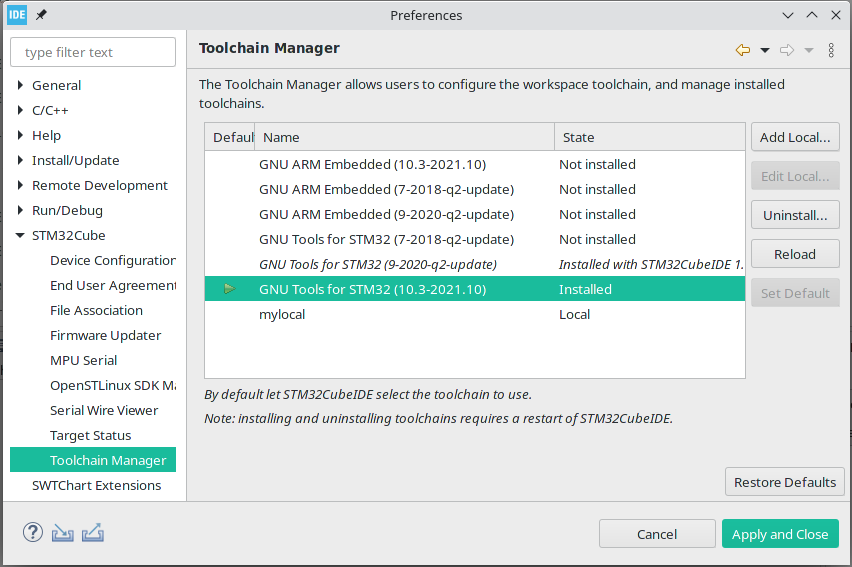852x567 pixels.
Task: Open the back history dropdown arrow
Action: point(765,51)
